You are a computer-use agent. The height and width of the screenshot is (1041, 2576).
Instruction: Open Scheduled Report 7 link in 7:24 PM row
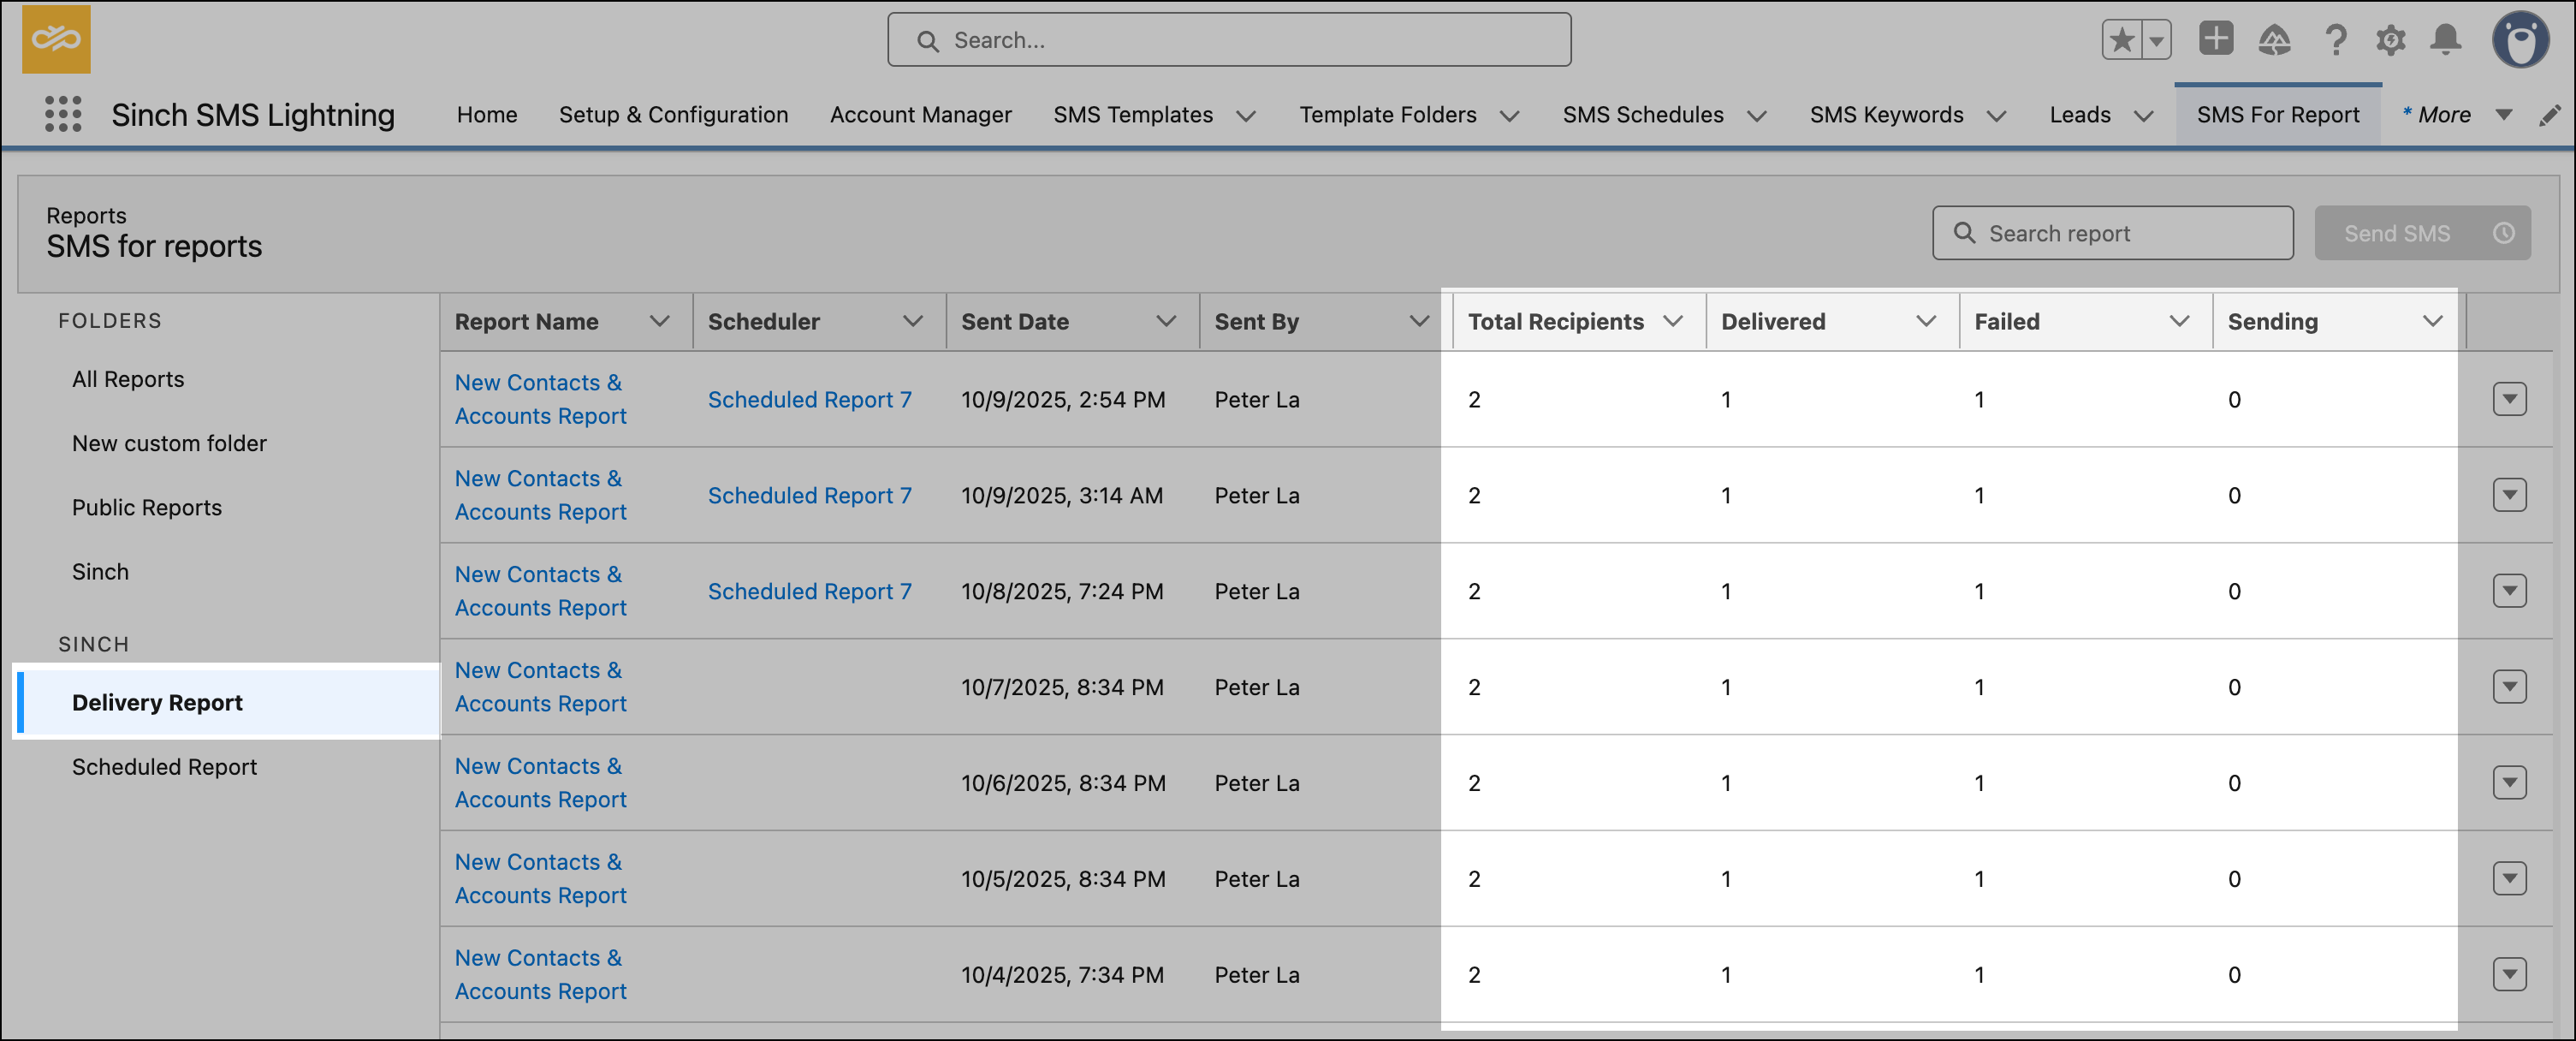809,591
